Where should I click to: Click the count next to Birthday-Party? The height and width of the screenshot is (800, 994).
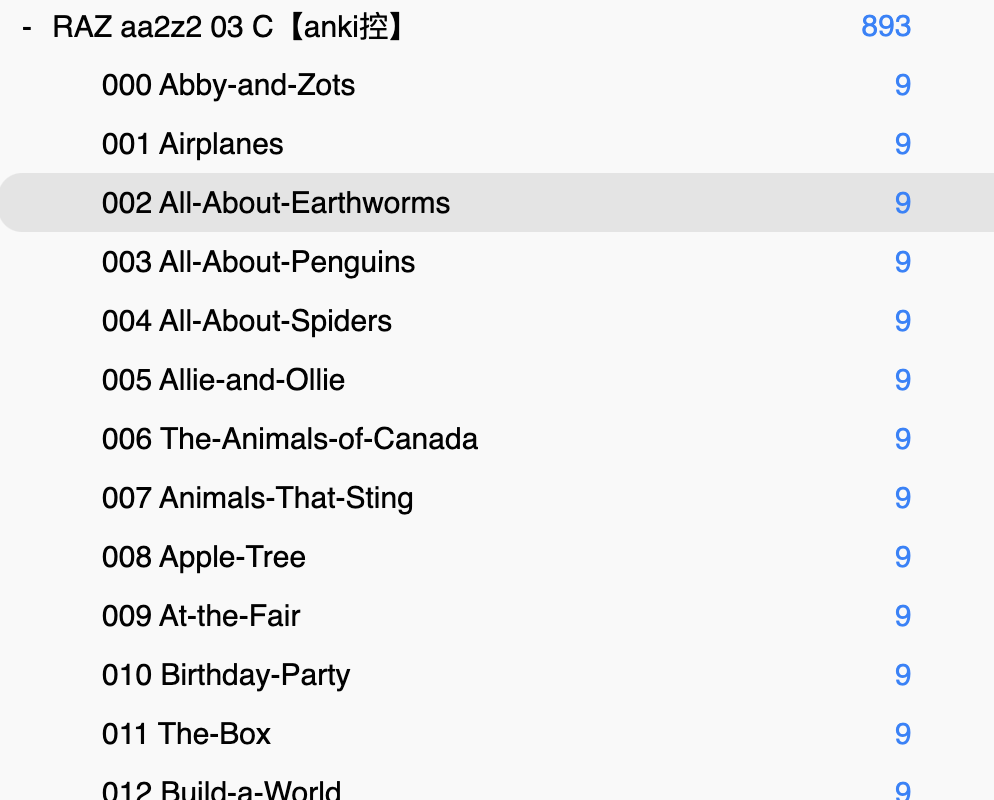point(902,675)
